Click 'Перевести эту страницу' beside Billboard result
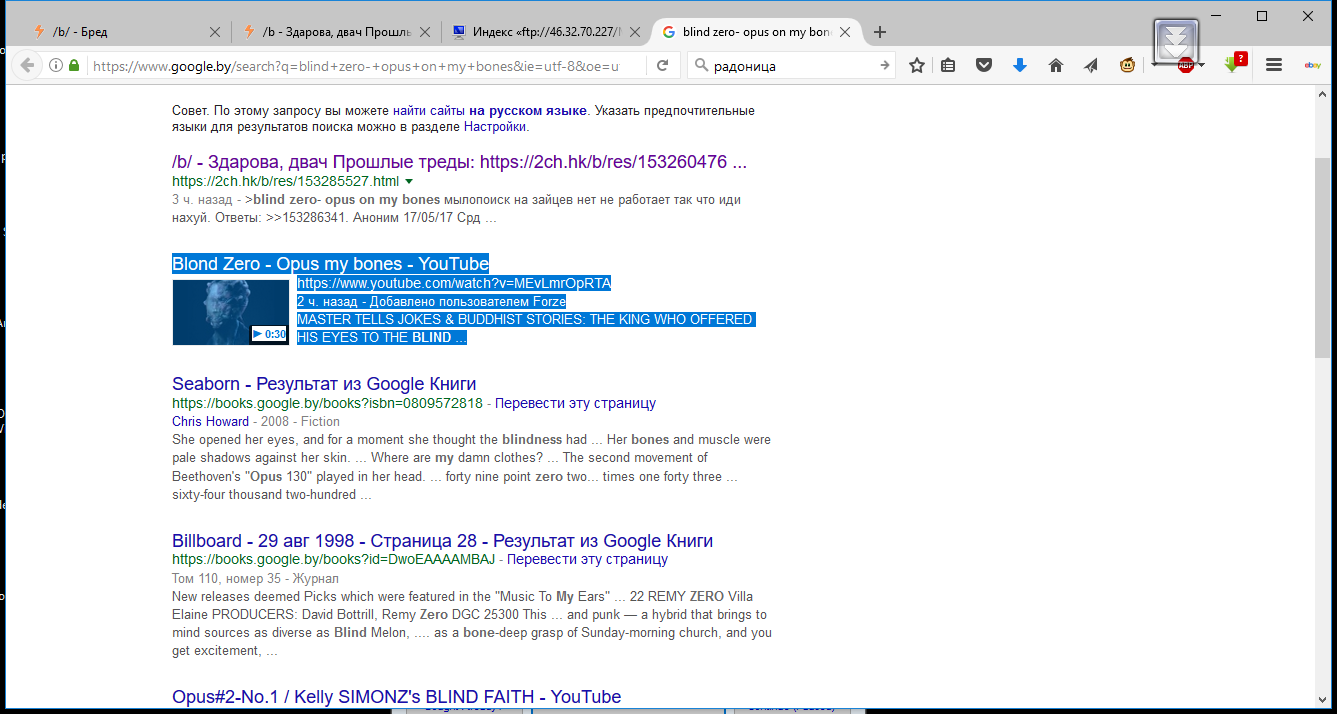 click(587, 560)
